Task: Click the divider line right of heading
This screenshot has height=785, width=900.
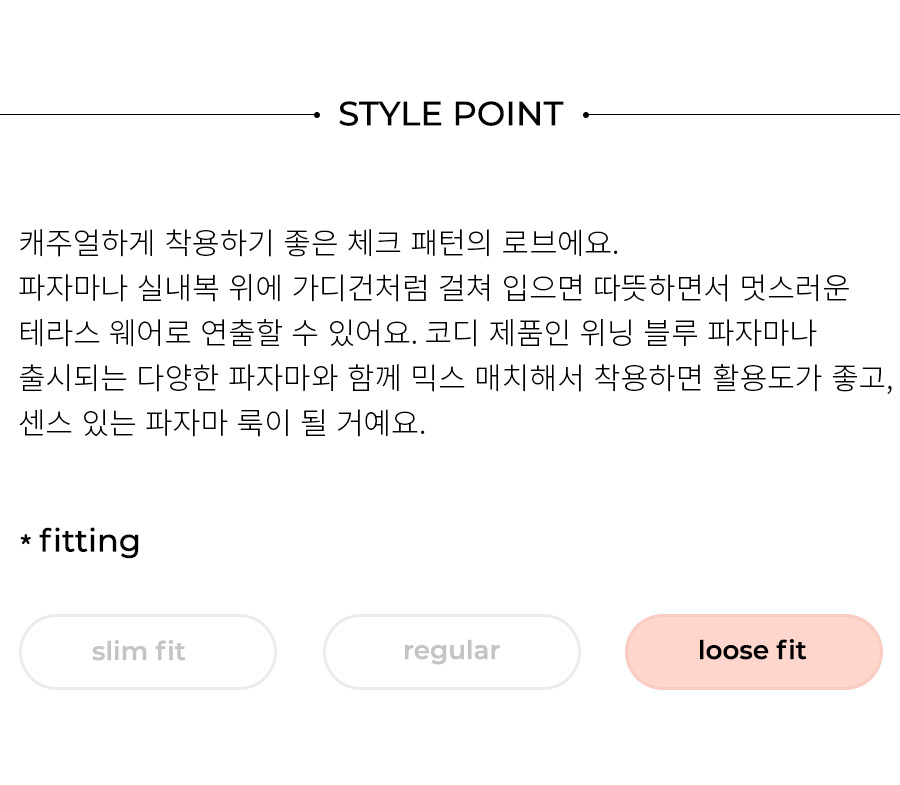Action: pos(744,115)
